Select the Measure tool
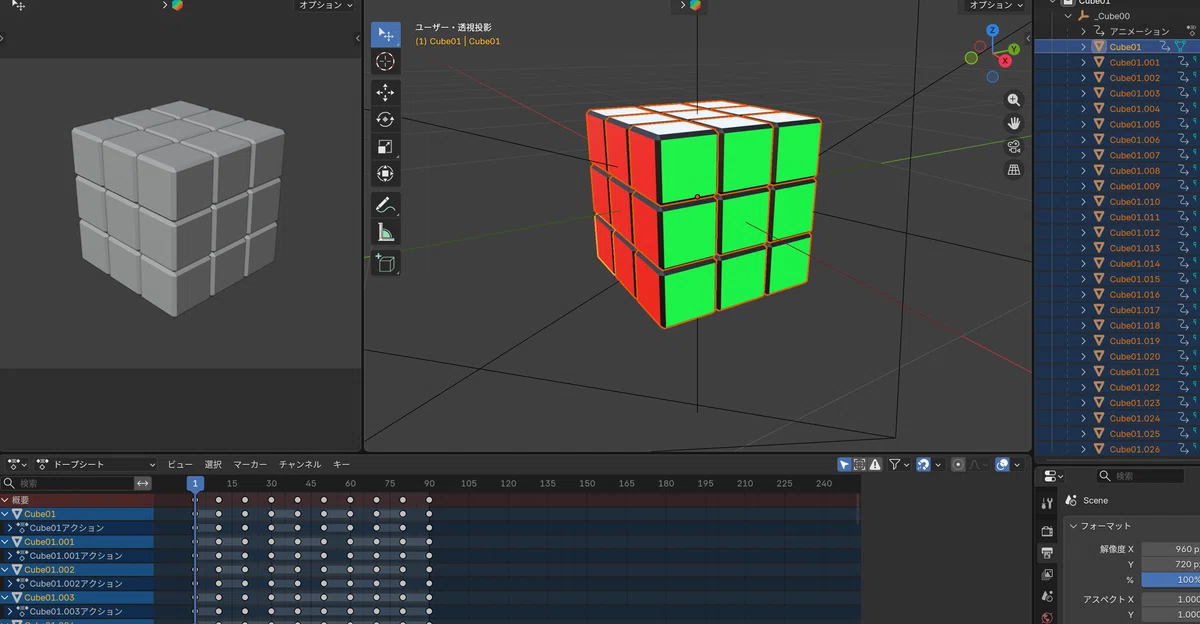This screenshot has width=1200, height=624. (x=385, y=233)
